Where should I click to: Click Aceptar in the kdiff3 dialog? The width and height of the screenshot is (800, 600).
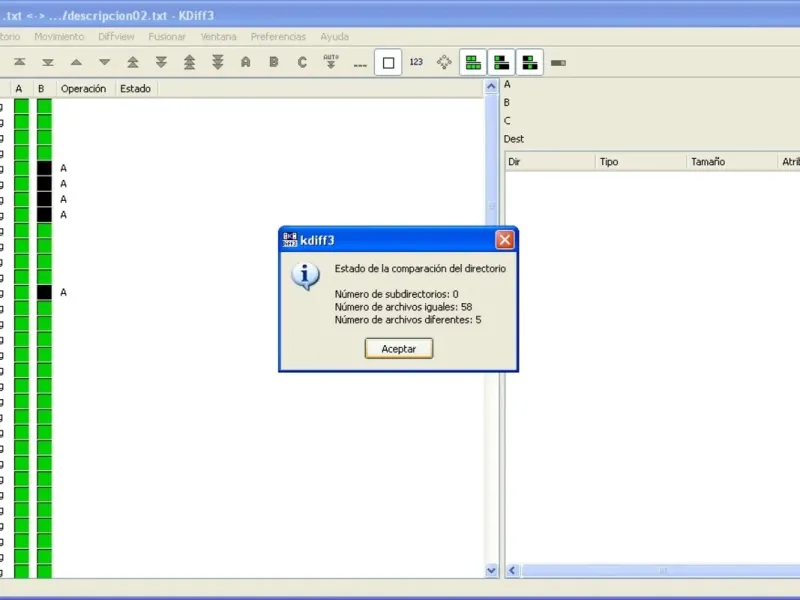[x=399, y=348]
